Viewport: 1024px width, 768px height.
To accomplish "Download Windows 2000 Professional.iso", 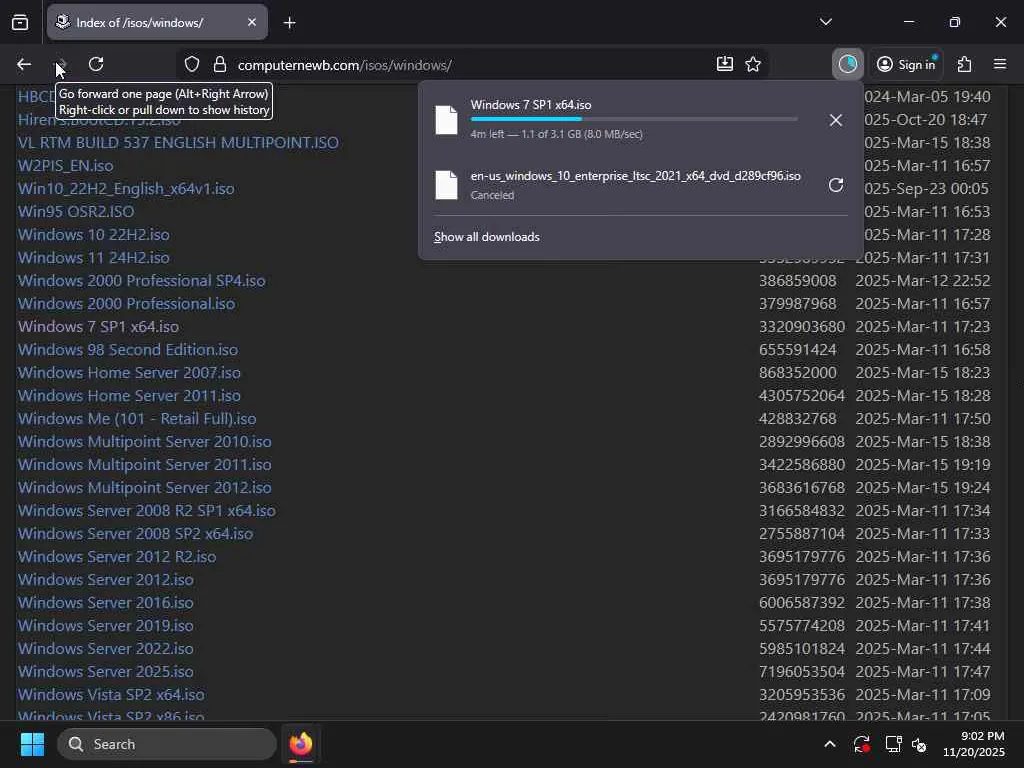I will 127,304.
